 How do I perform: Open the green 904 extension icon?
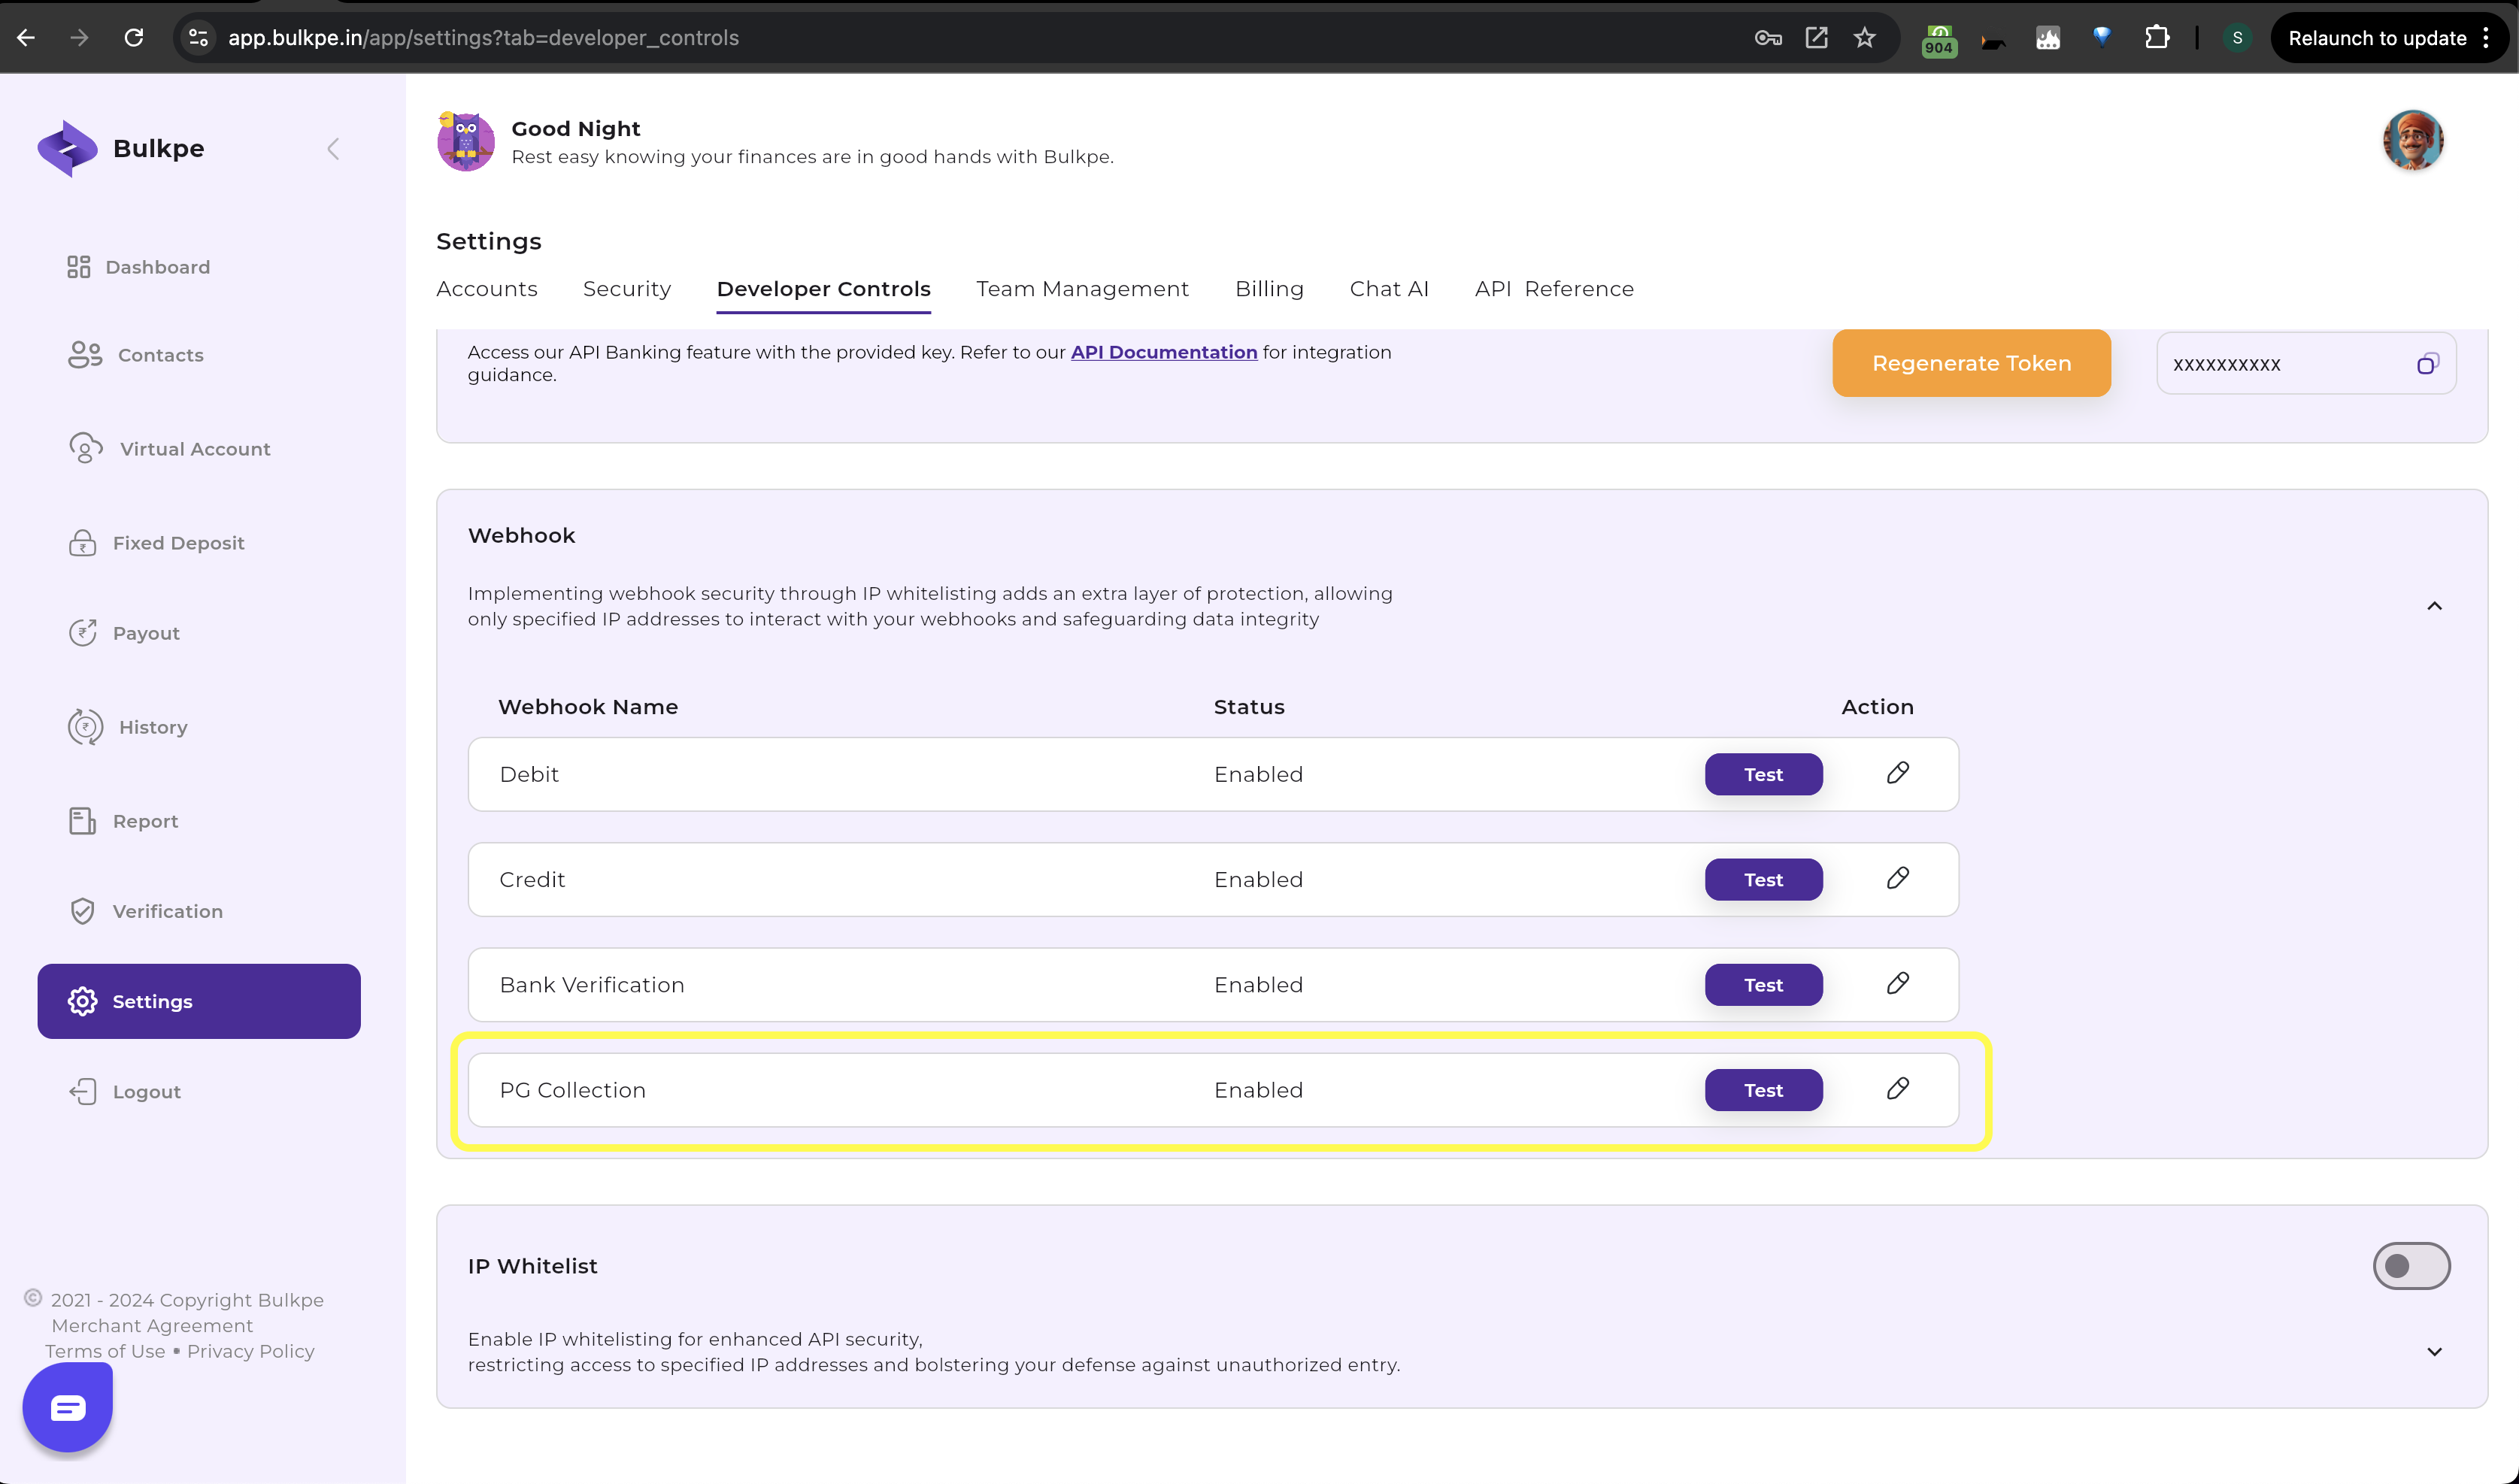[1939, 40]
